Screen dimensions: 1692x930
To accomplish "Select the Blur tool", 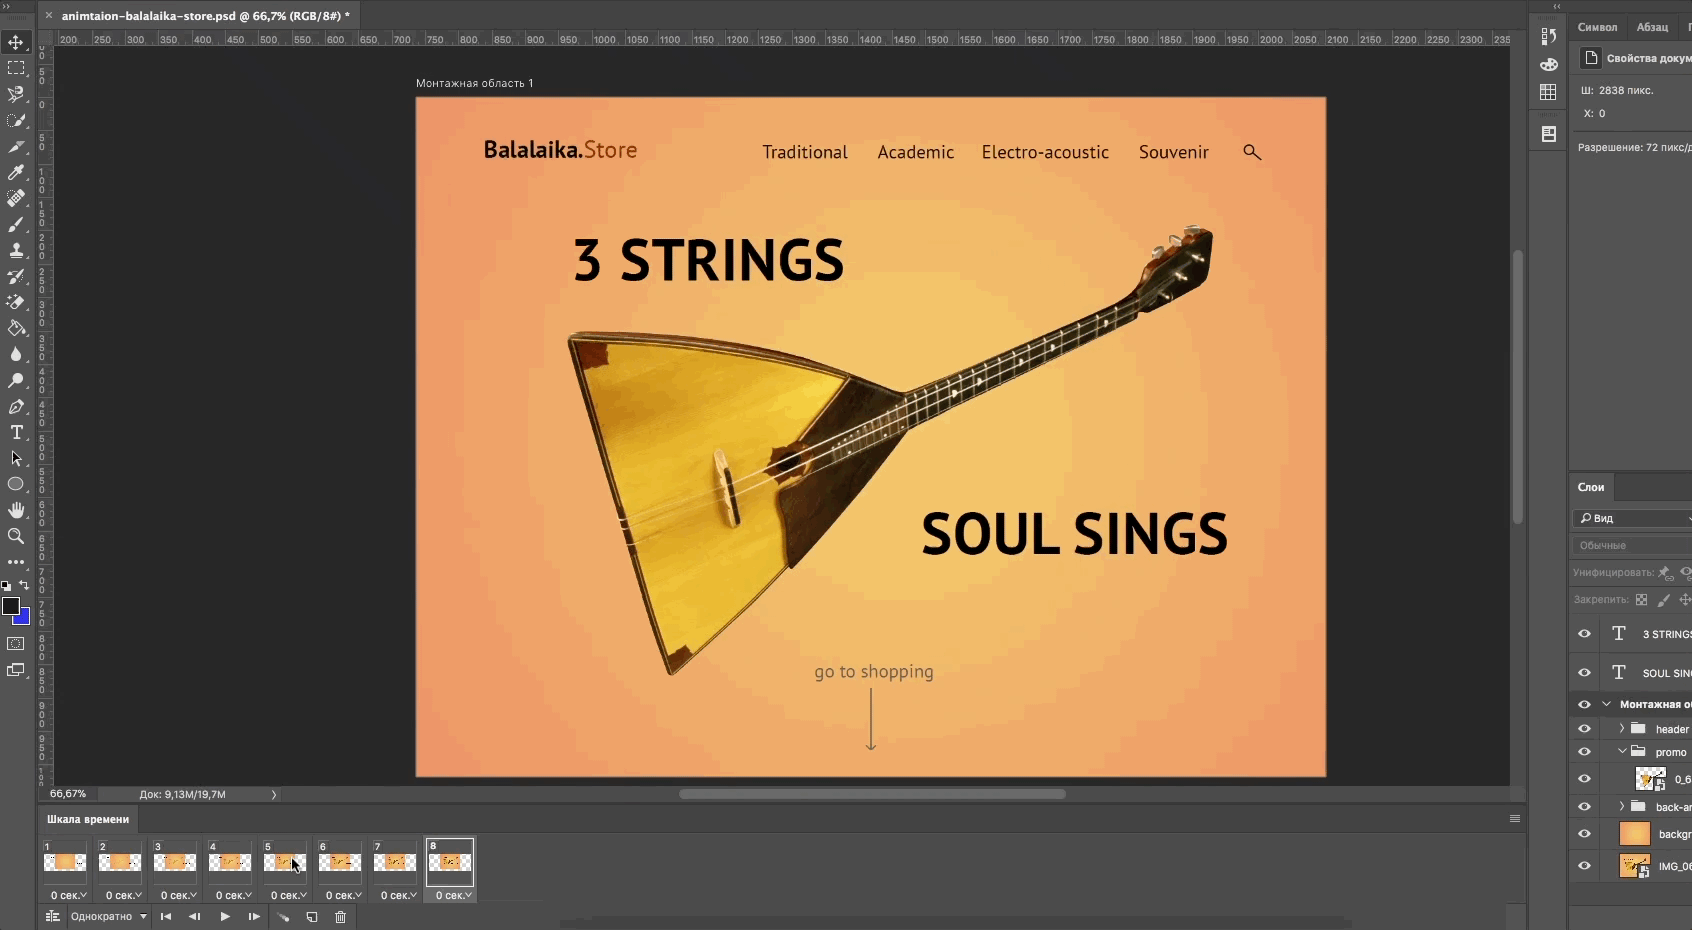I will 16,354.
